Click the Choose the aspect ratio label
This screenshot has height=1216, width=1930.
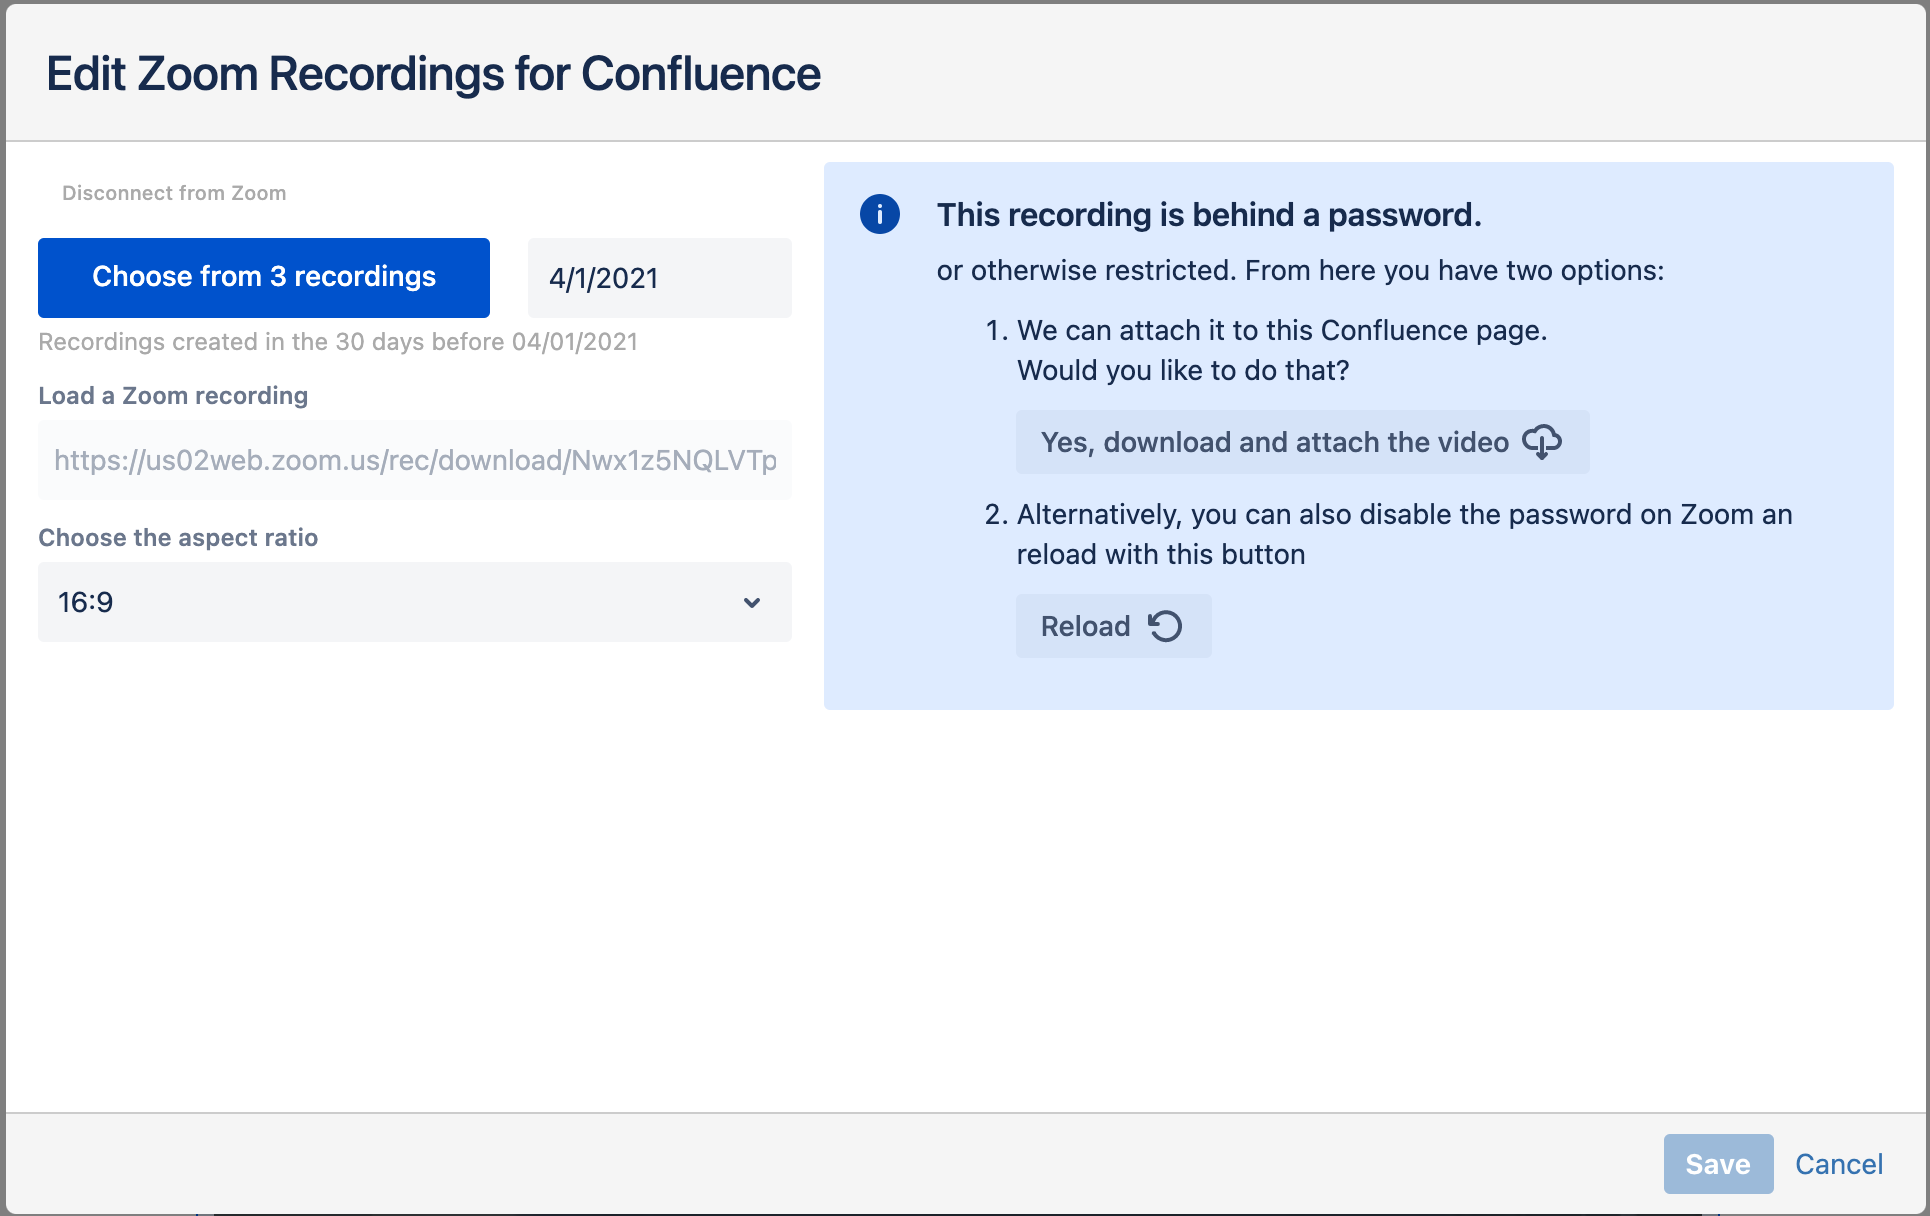tap(178, 538)
